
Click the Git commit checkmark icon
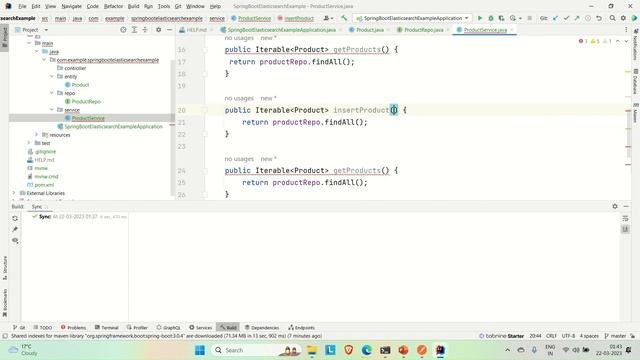[x=566, y=18]
